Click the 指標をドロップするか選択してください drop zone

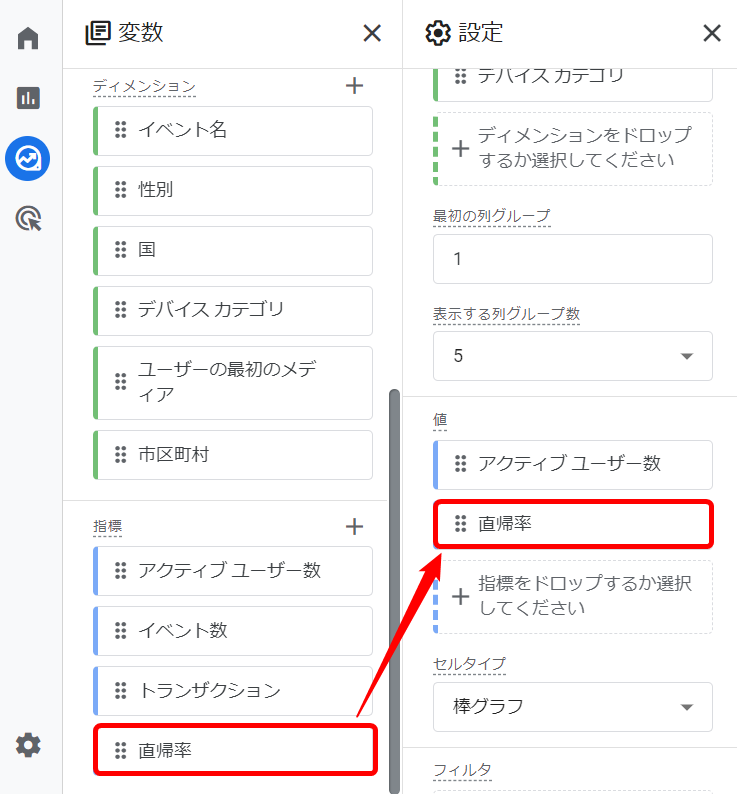[x=574, y=597]
